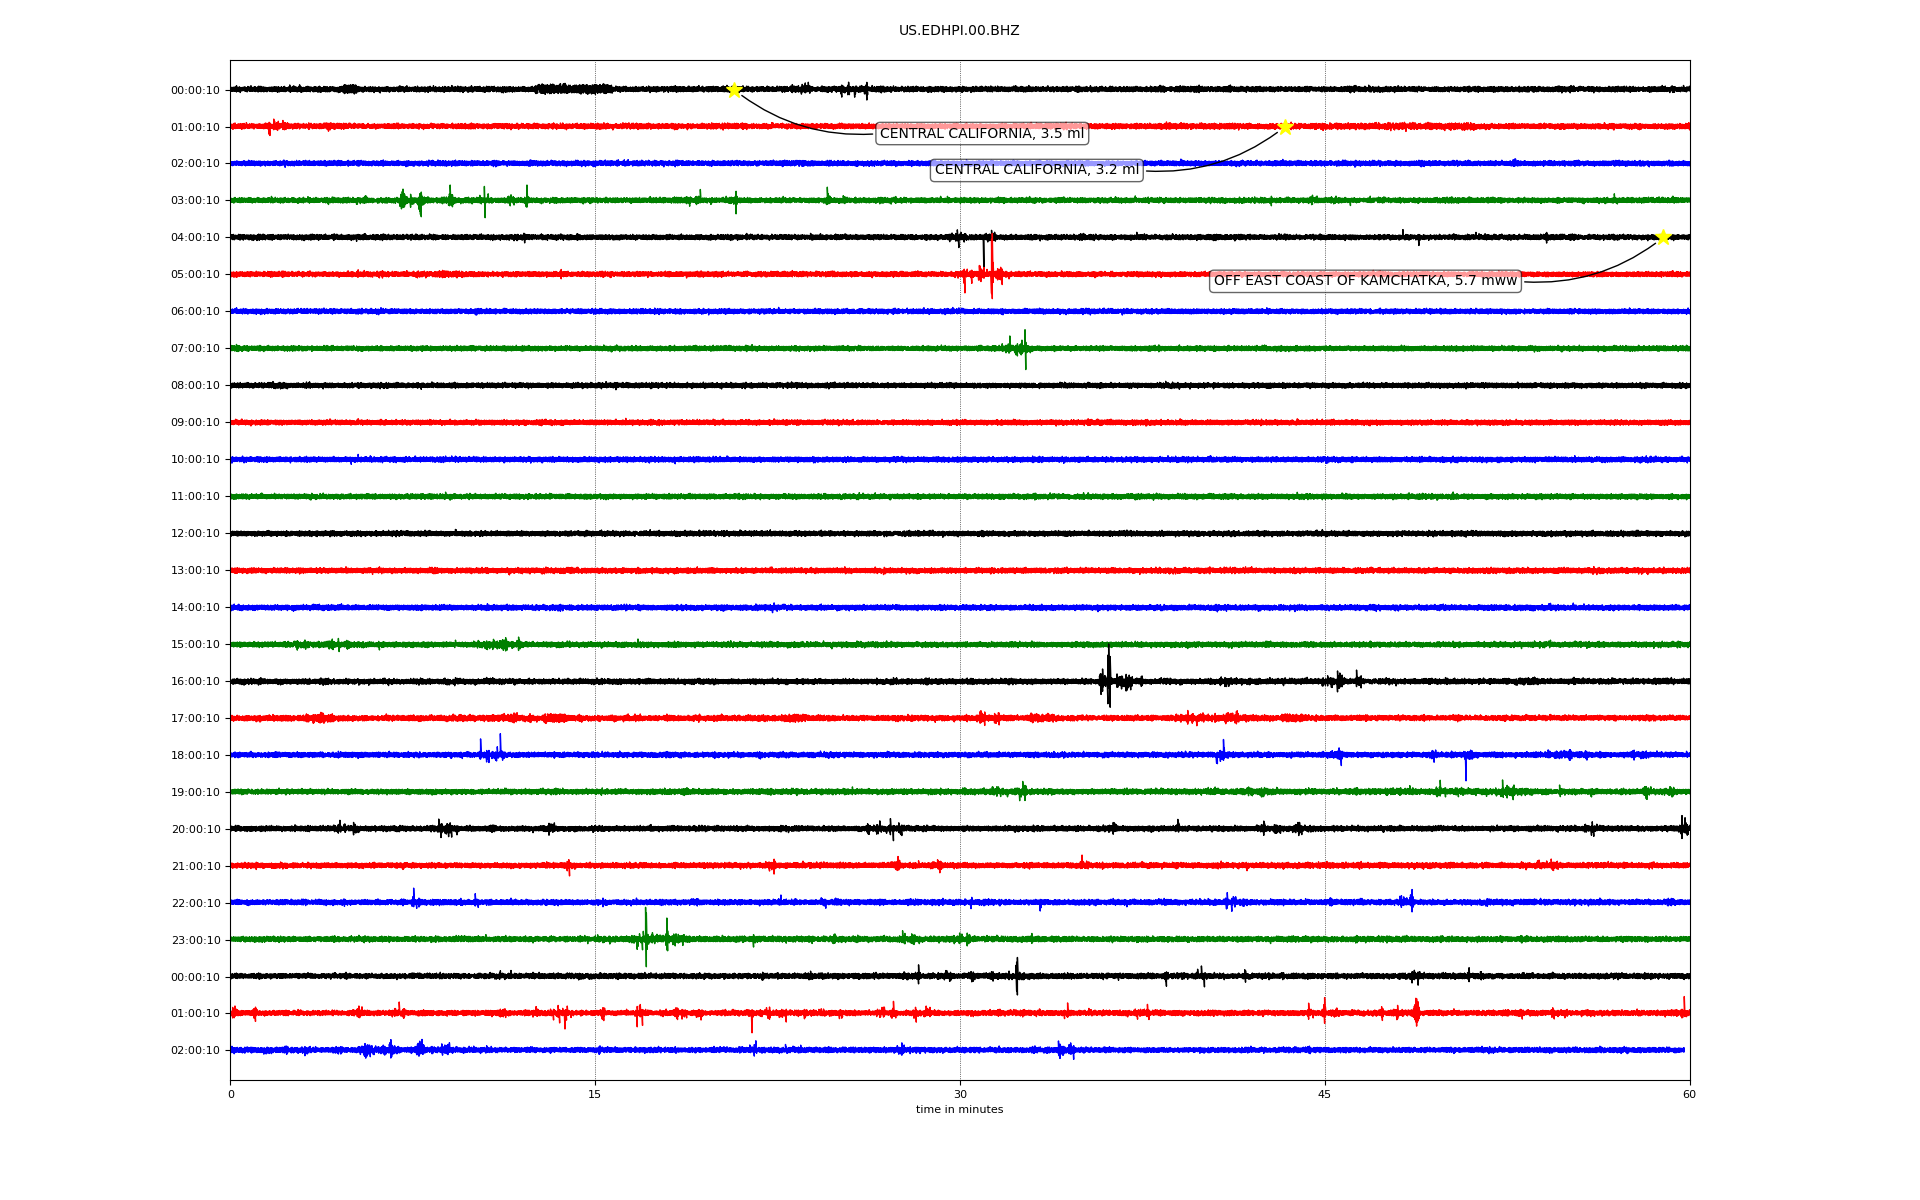1920x1200 pixels.
Task: Click the 30 minute tick label
Action: click(x=959, y=1094)
